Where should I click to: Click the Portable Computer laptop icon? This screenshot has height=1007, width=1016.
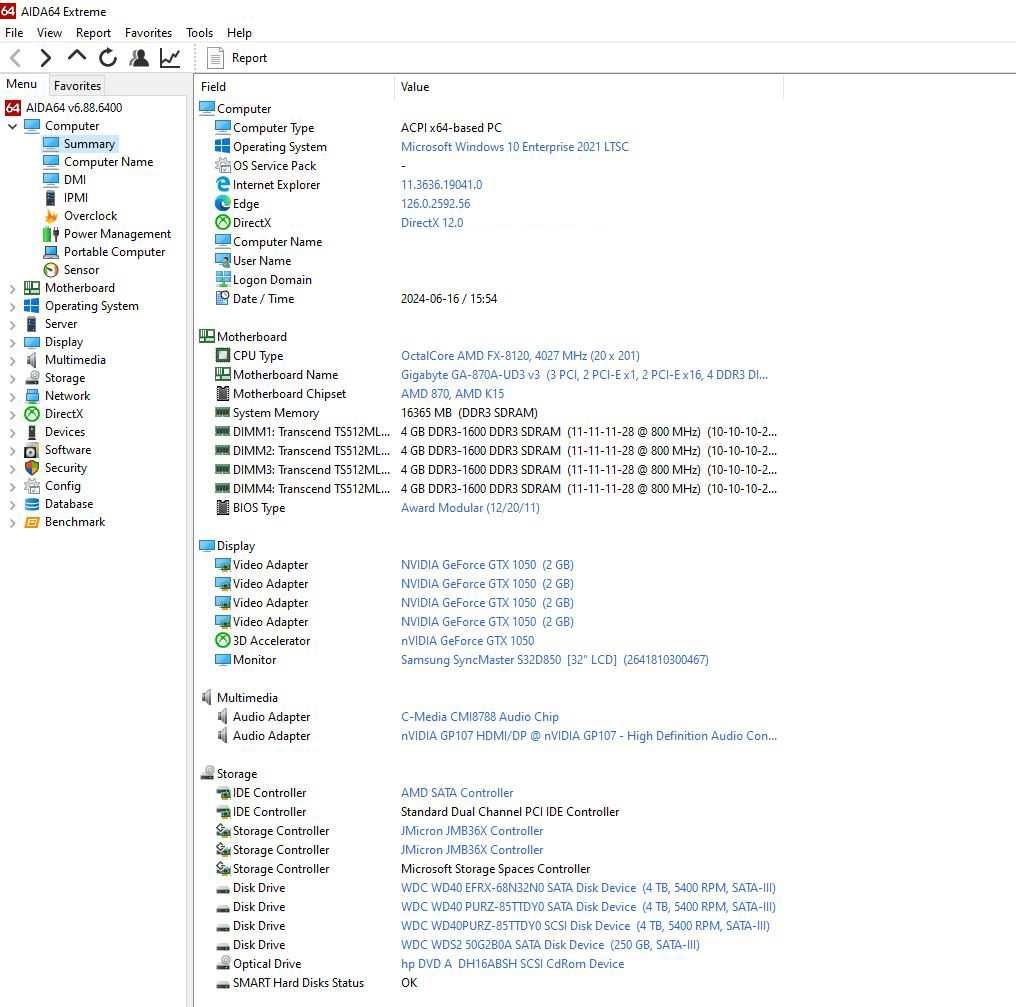point(51,252)
